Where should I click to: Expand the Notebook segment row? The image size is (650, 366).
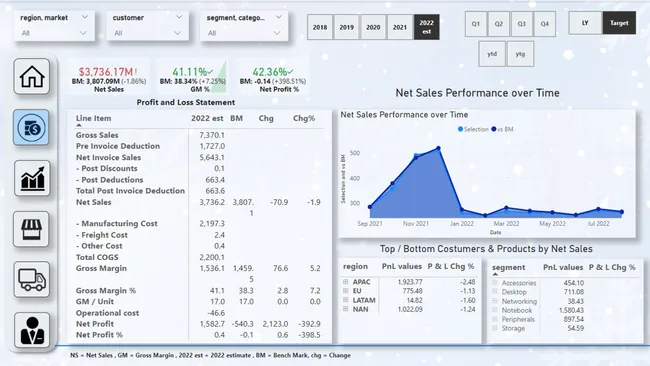tap(495, 310)
